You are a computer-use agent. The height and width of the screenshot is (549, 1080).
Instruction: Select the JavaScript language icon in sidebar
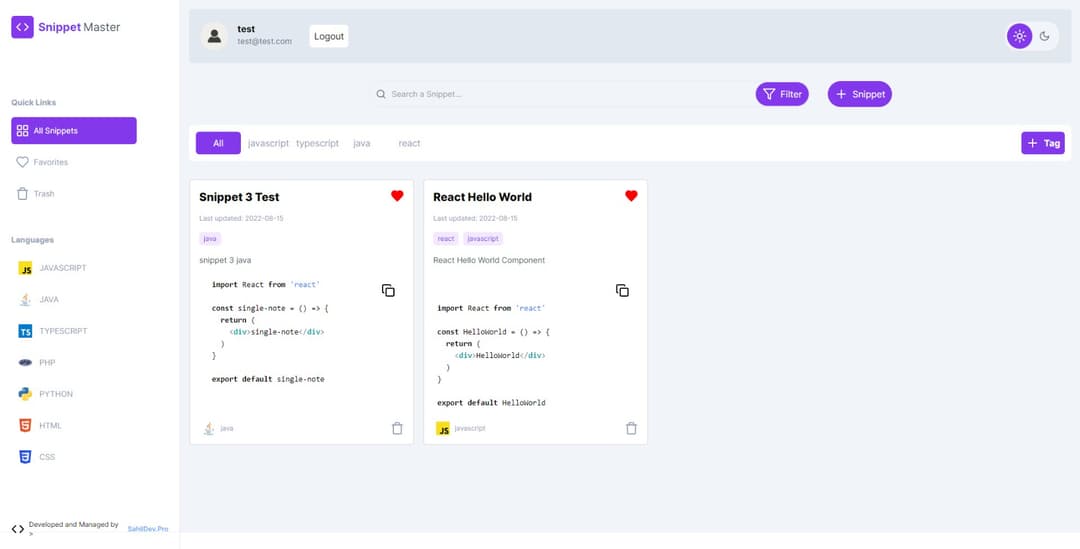[x=25, y=268]
